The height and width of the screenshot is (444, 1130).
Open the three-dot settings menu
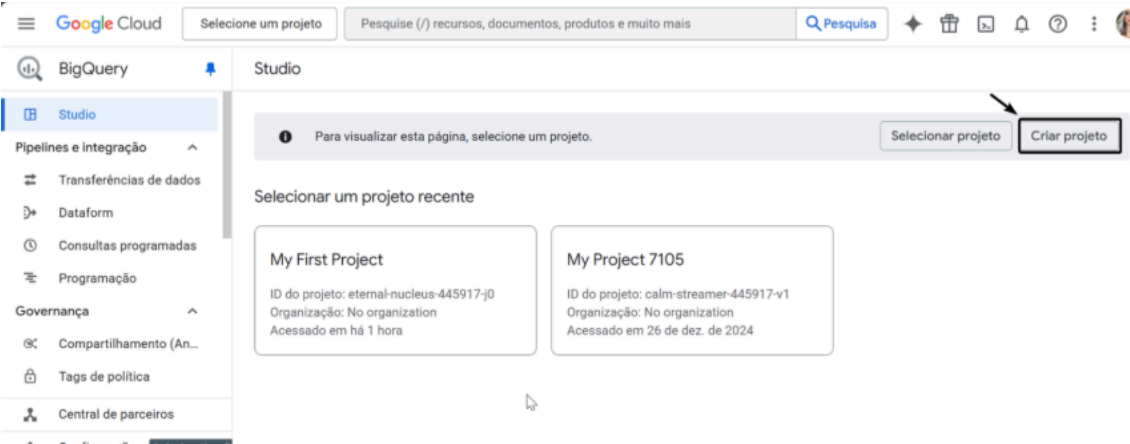click(1094, 24)
